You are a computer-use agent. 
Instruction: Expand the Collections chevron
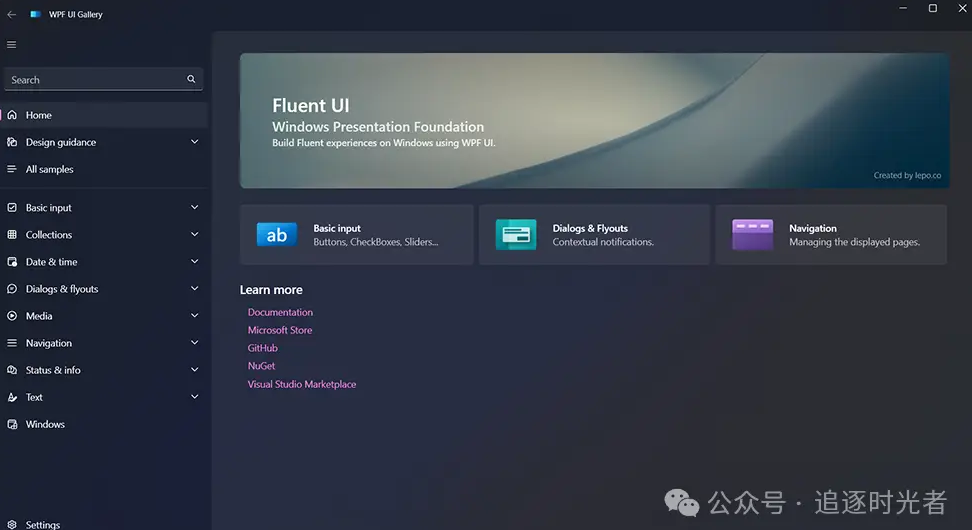pyautogui.click(x=195, y=234)
